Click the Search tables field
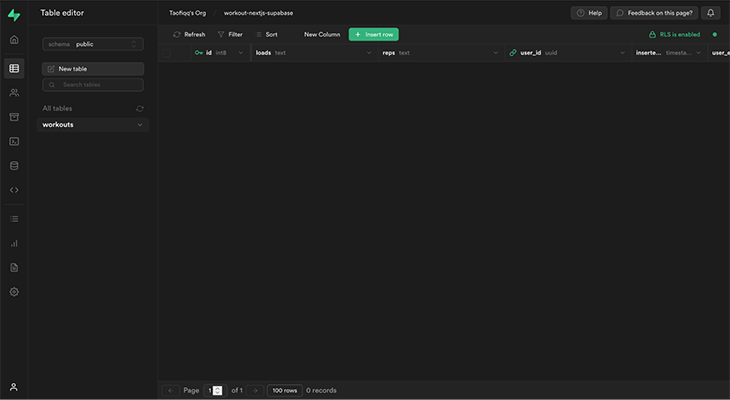The image size is (730, 400). (93, 85)
